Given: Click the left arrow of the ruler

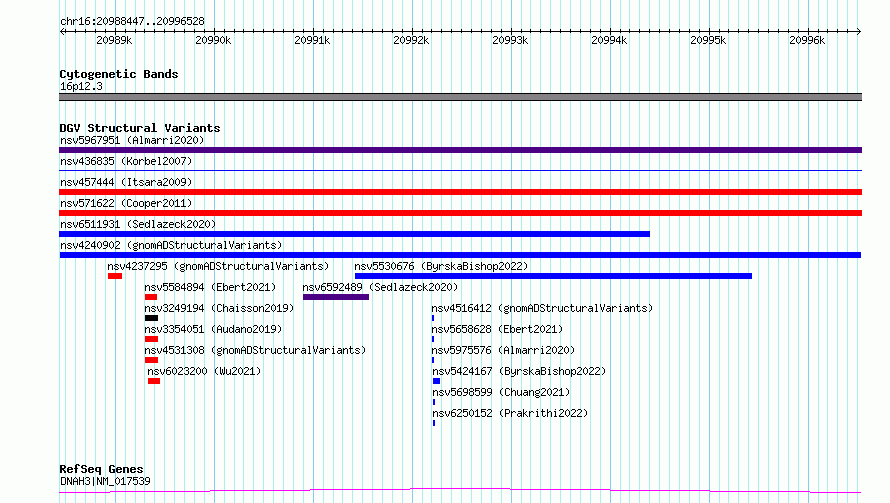Looking at the screenshot, I should pyautogui.click(x=62, y=31).
